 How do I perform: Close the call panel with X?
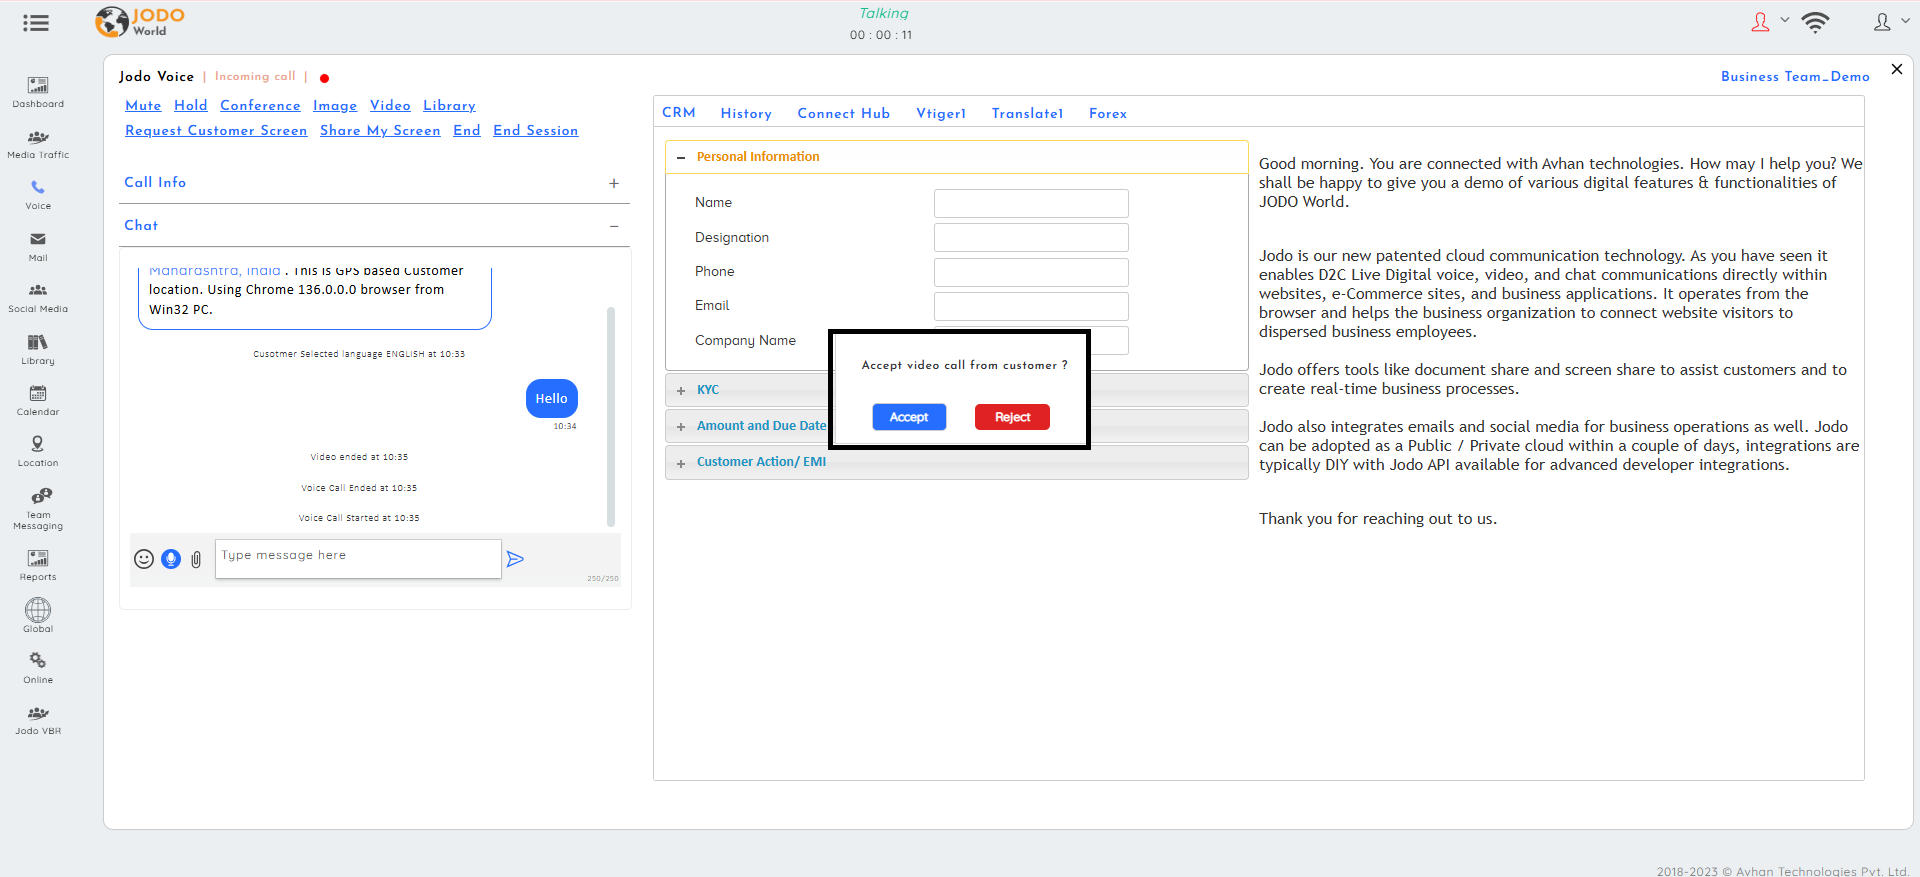pyautogui.click(x=1897, y=69)
